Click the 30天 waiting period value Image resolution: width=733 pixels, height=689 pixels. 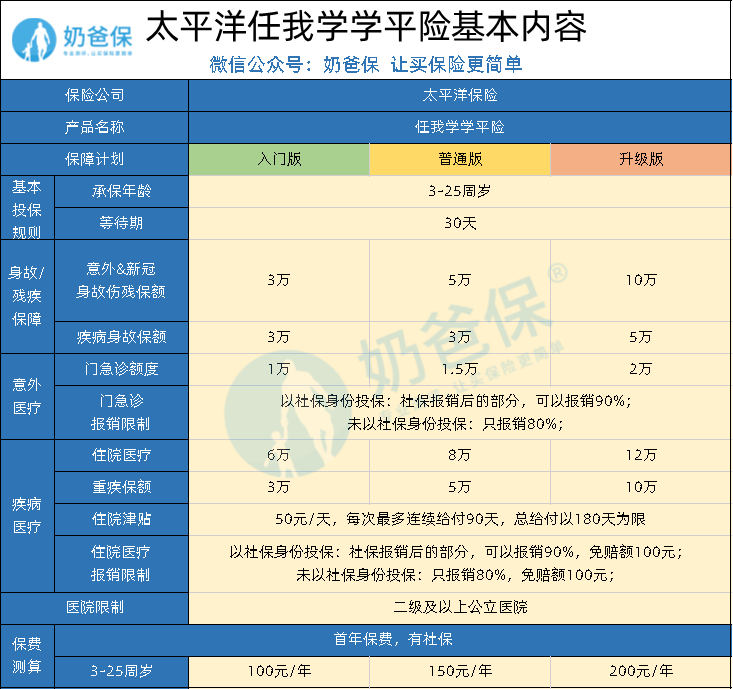coord(460,223)
